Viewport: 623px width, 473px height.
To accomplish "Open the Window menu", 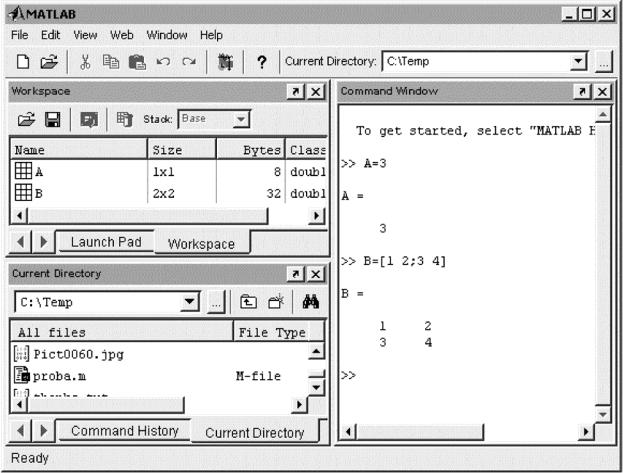I will [167, 35].
